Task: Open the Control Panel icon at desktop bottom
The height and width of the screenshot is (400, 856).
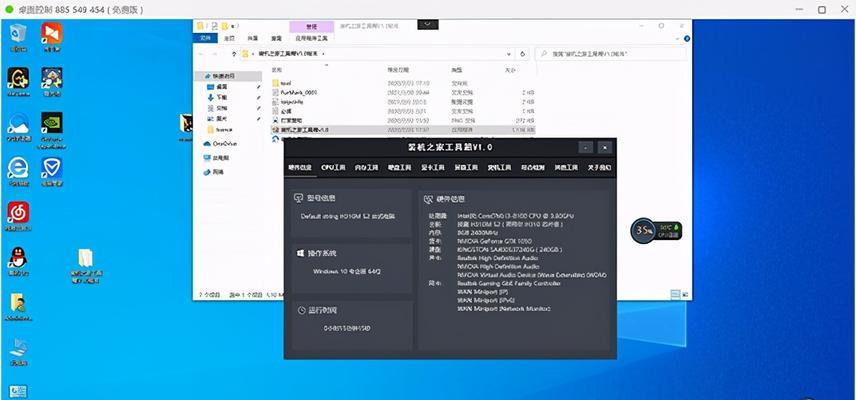Action: [18, 391]
